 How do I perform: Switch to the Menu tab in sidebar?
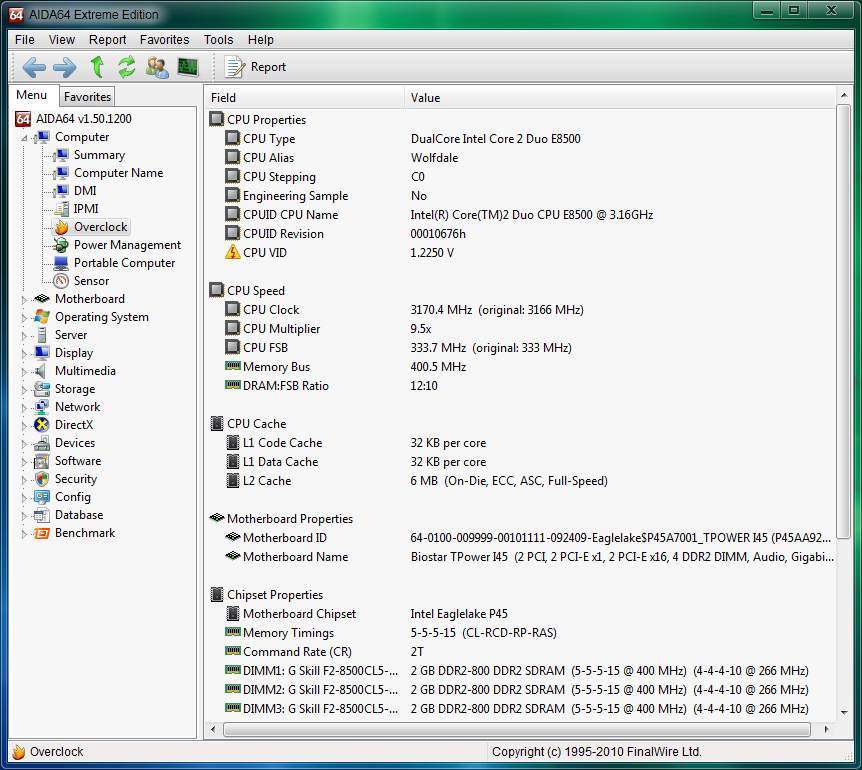(31, 95)
